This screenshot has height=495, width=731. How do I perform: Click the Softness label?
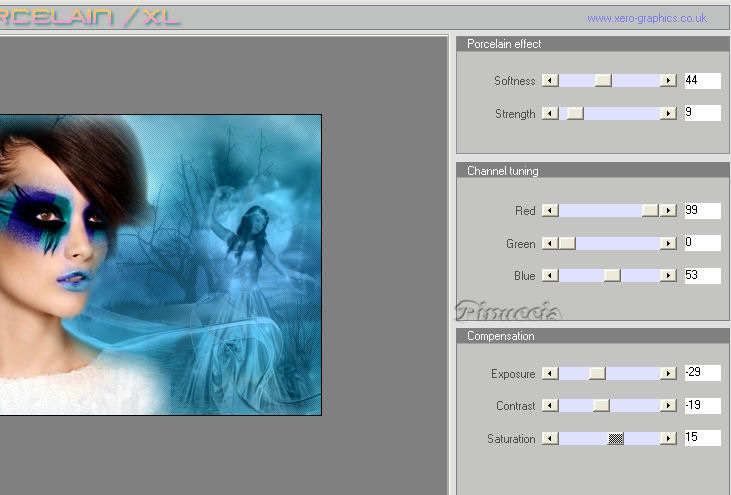click(515, 81)
